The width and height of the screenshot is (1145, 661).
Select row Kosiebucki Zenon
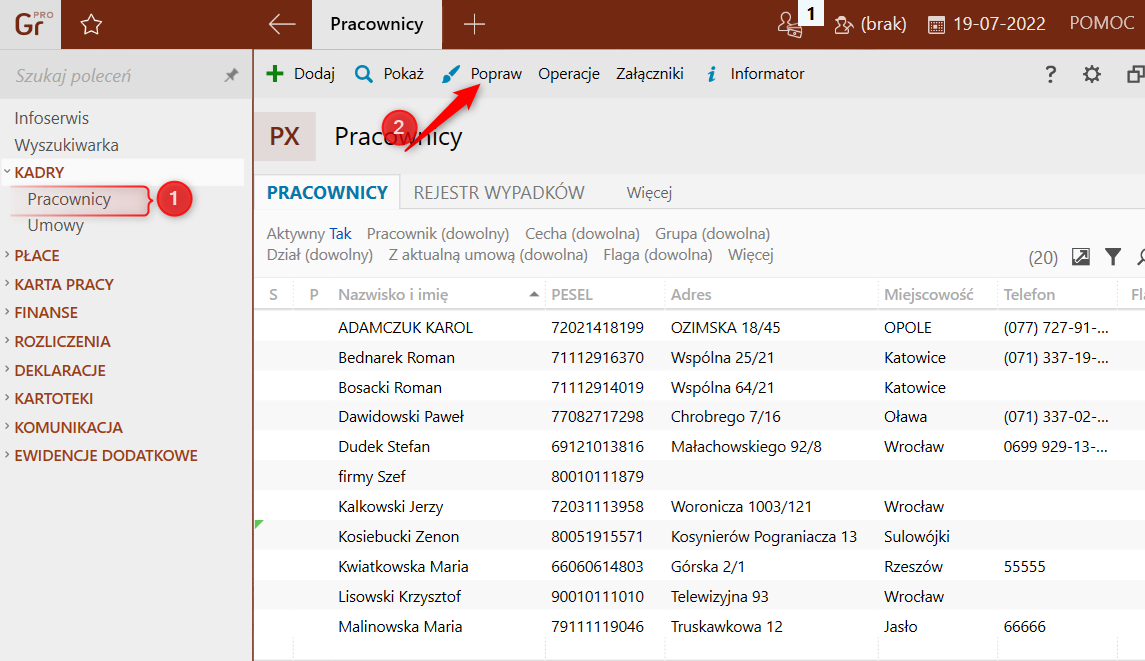pos(700,537)
